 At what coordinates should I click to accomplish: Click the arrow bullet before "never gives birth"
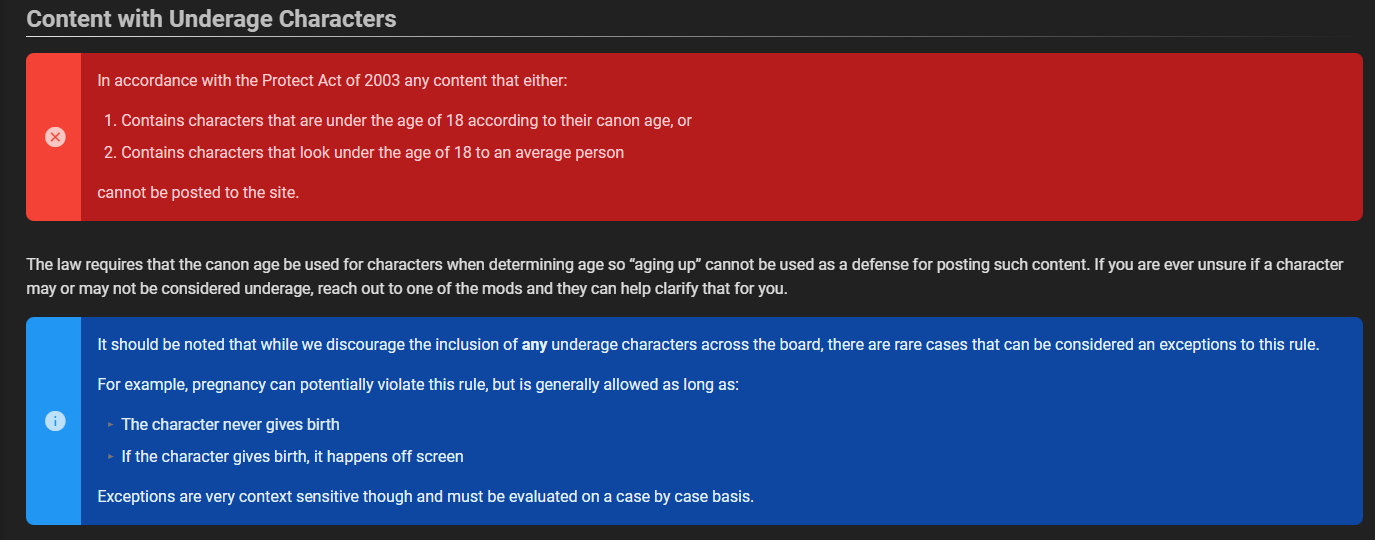tap(110, 425)
